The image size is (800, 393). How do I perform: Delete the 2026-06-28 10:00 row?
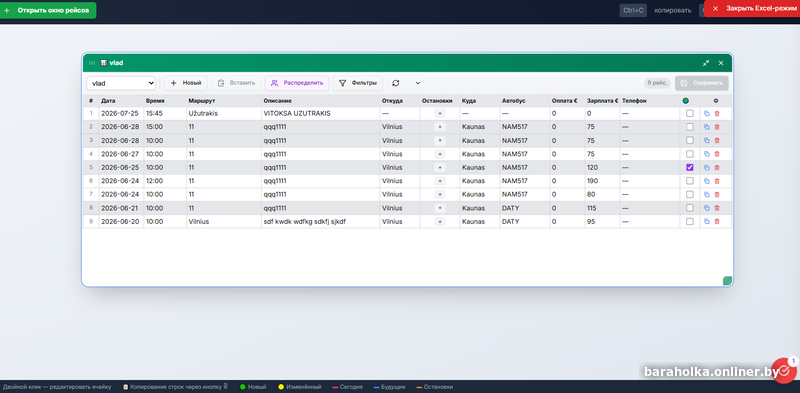(x=717, y=140)
